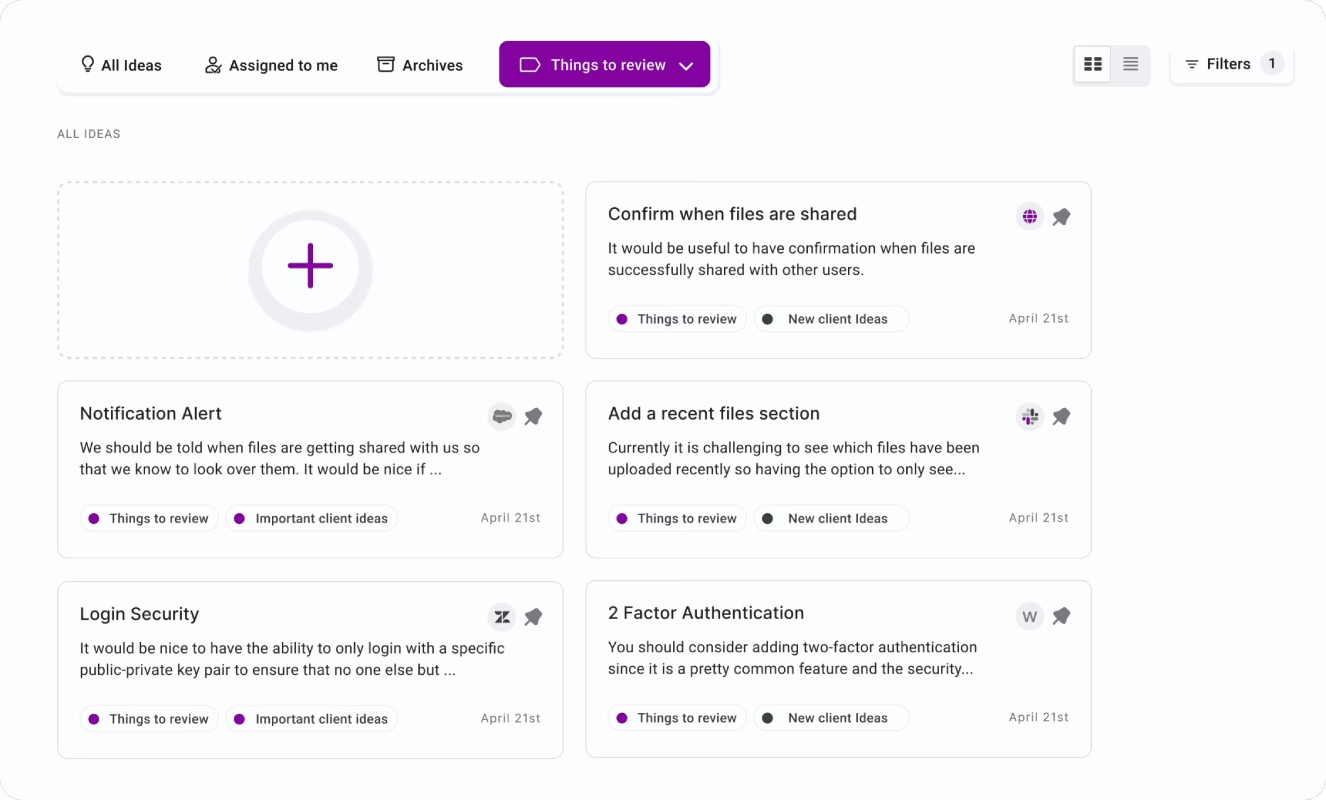
Task: Open the Archives tab
Action: pyautogui.click(x=420, y=65)
